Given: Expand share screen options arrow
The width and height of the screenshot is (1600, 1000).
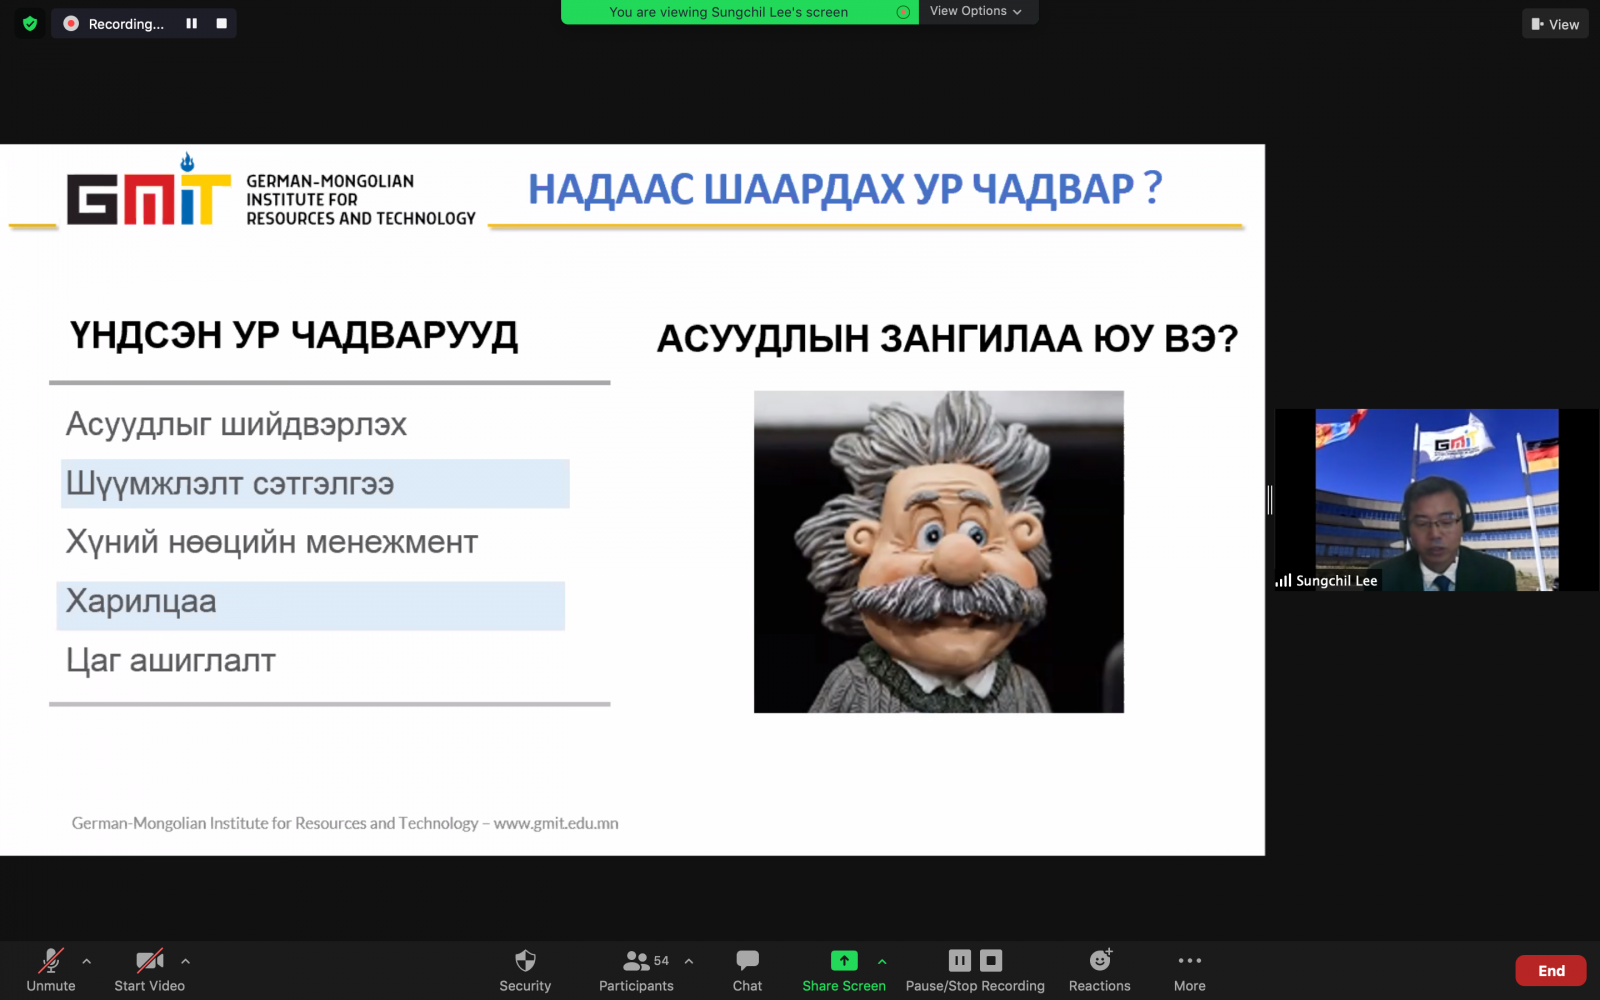Looking at the screenshot, I should 882,961.
